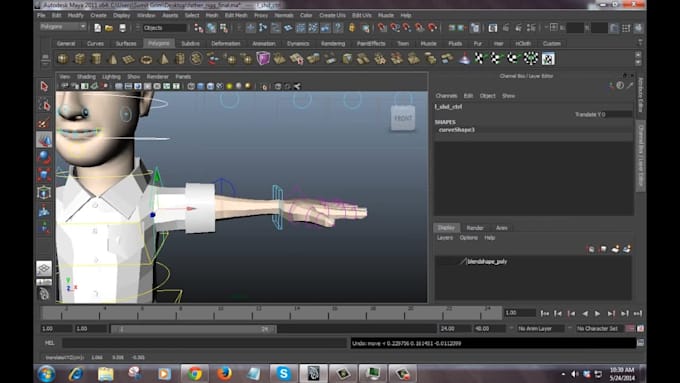Click the playback range slider bar
This screenshot has width=680, height=383.
(193, 329)
